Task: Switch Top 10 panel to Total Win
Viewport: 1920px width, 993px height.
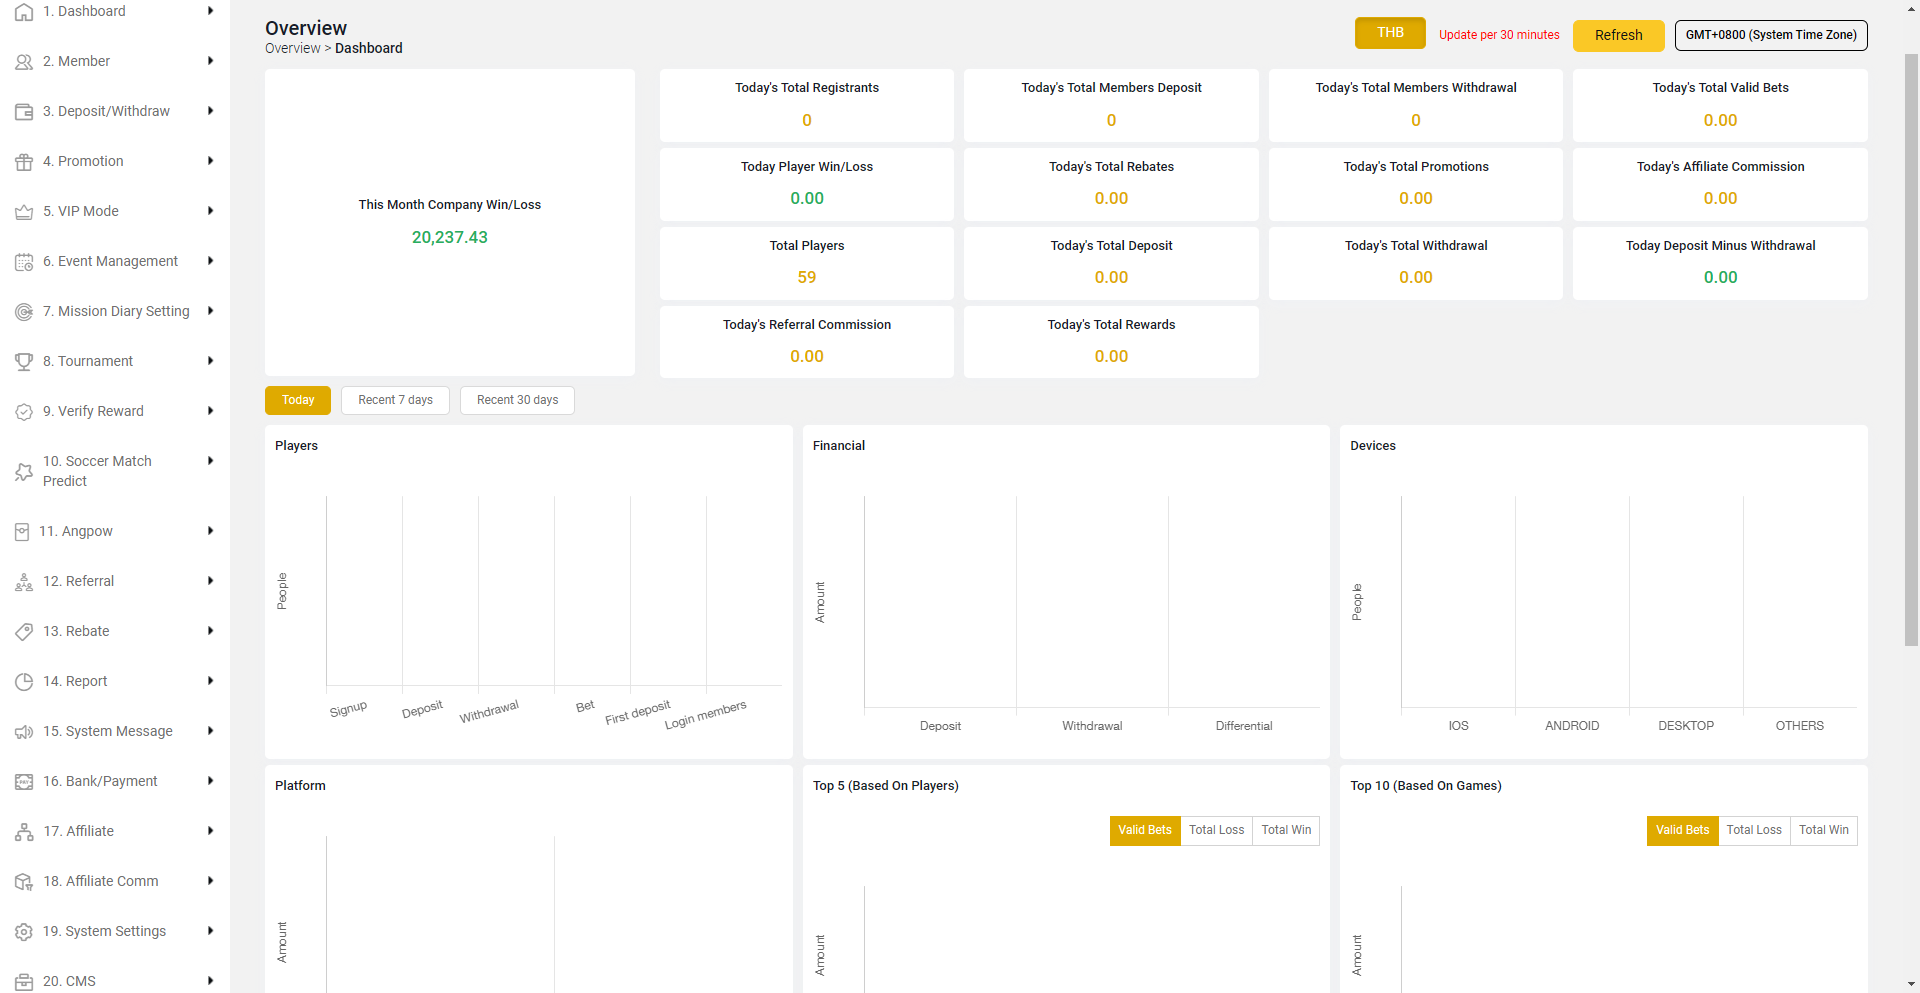Action: [1824, 830]
